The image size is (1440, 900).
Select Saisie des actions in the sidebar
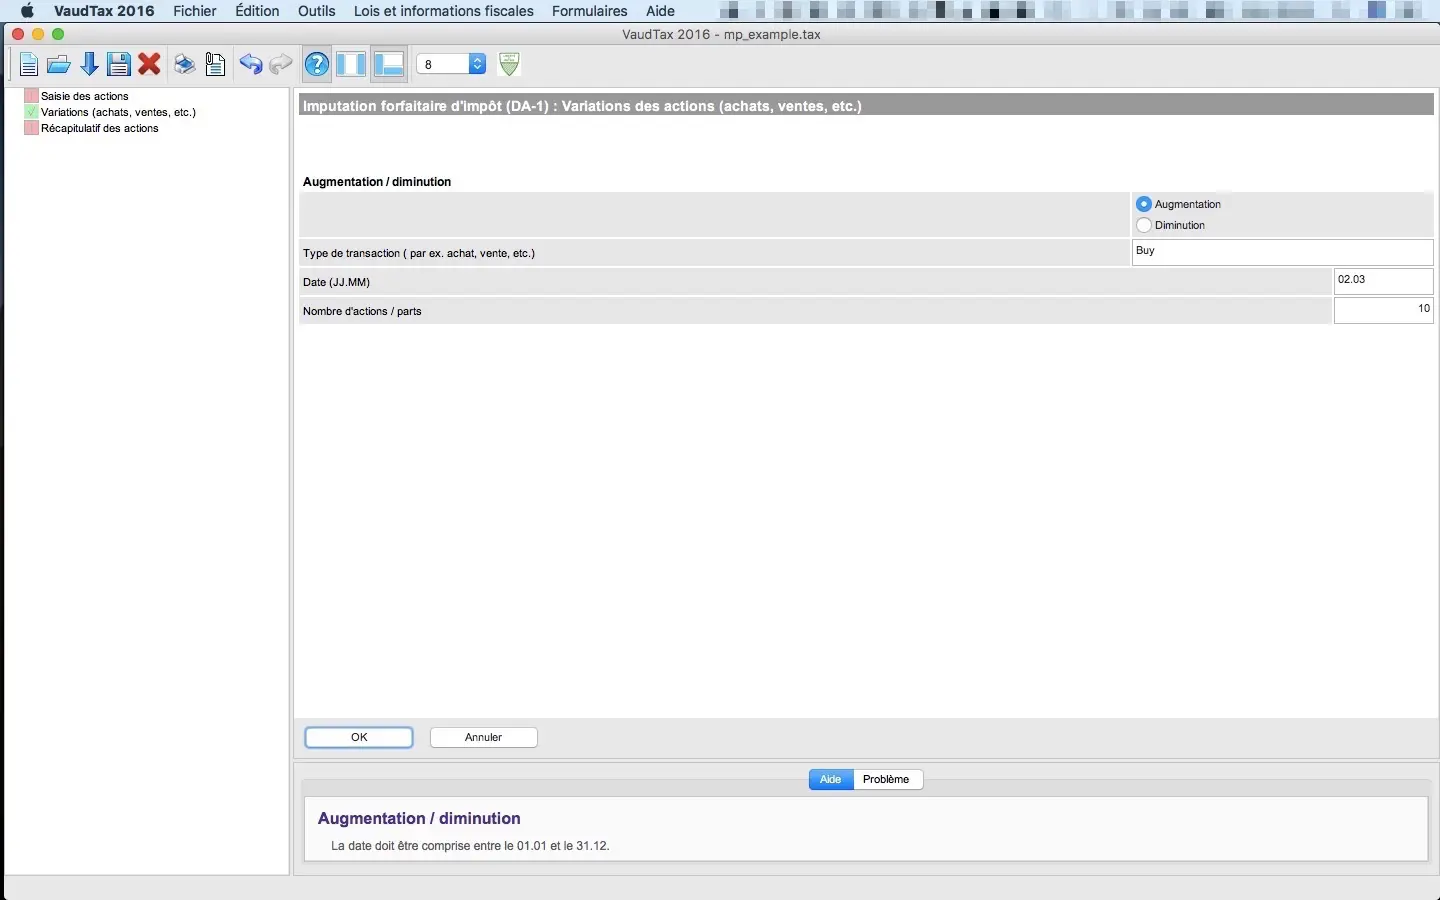tap(85, 96)
